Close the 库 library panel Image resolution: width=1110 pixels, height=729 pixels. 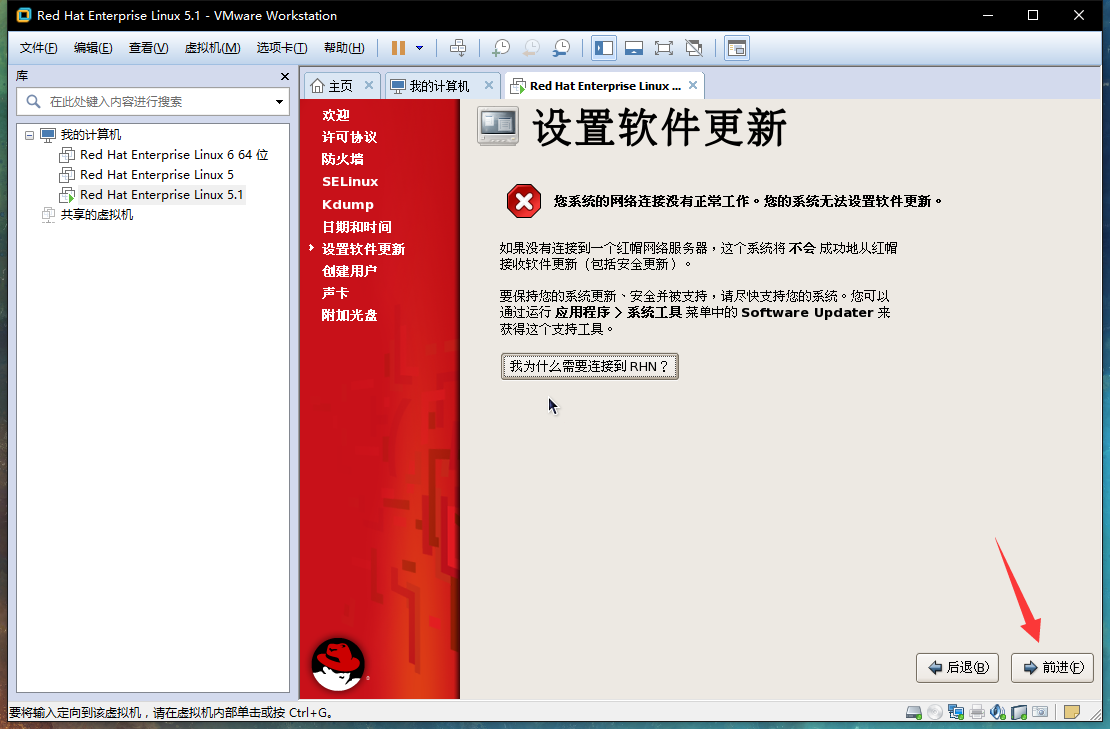click(285, 76)
